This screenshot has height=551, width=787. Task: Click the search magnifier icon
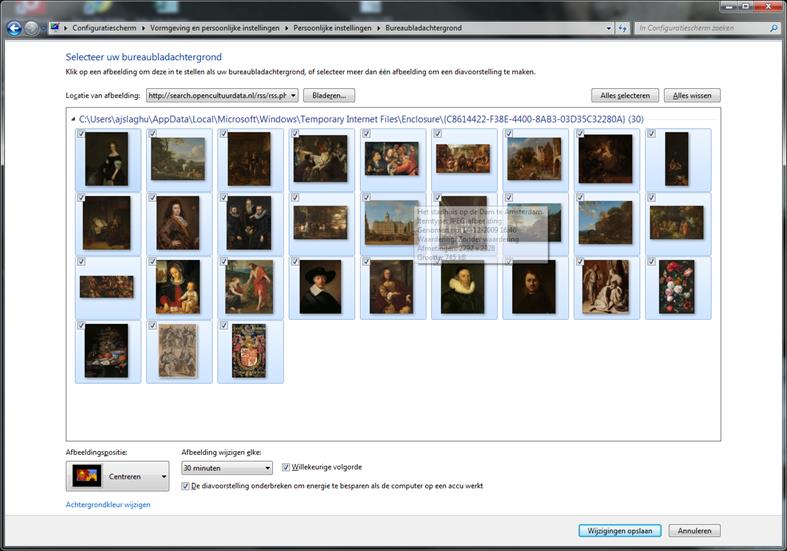tap(773, 28)
